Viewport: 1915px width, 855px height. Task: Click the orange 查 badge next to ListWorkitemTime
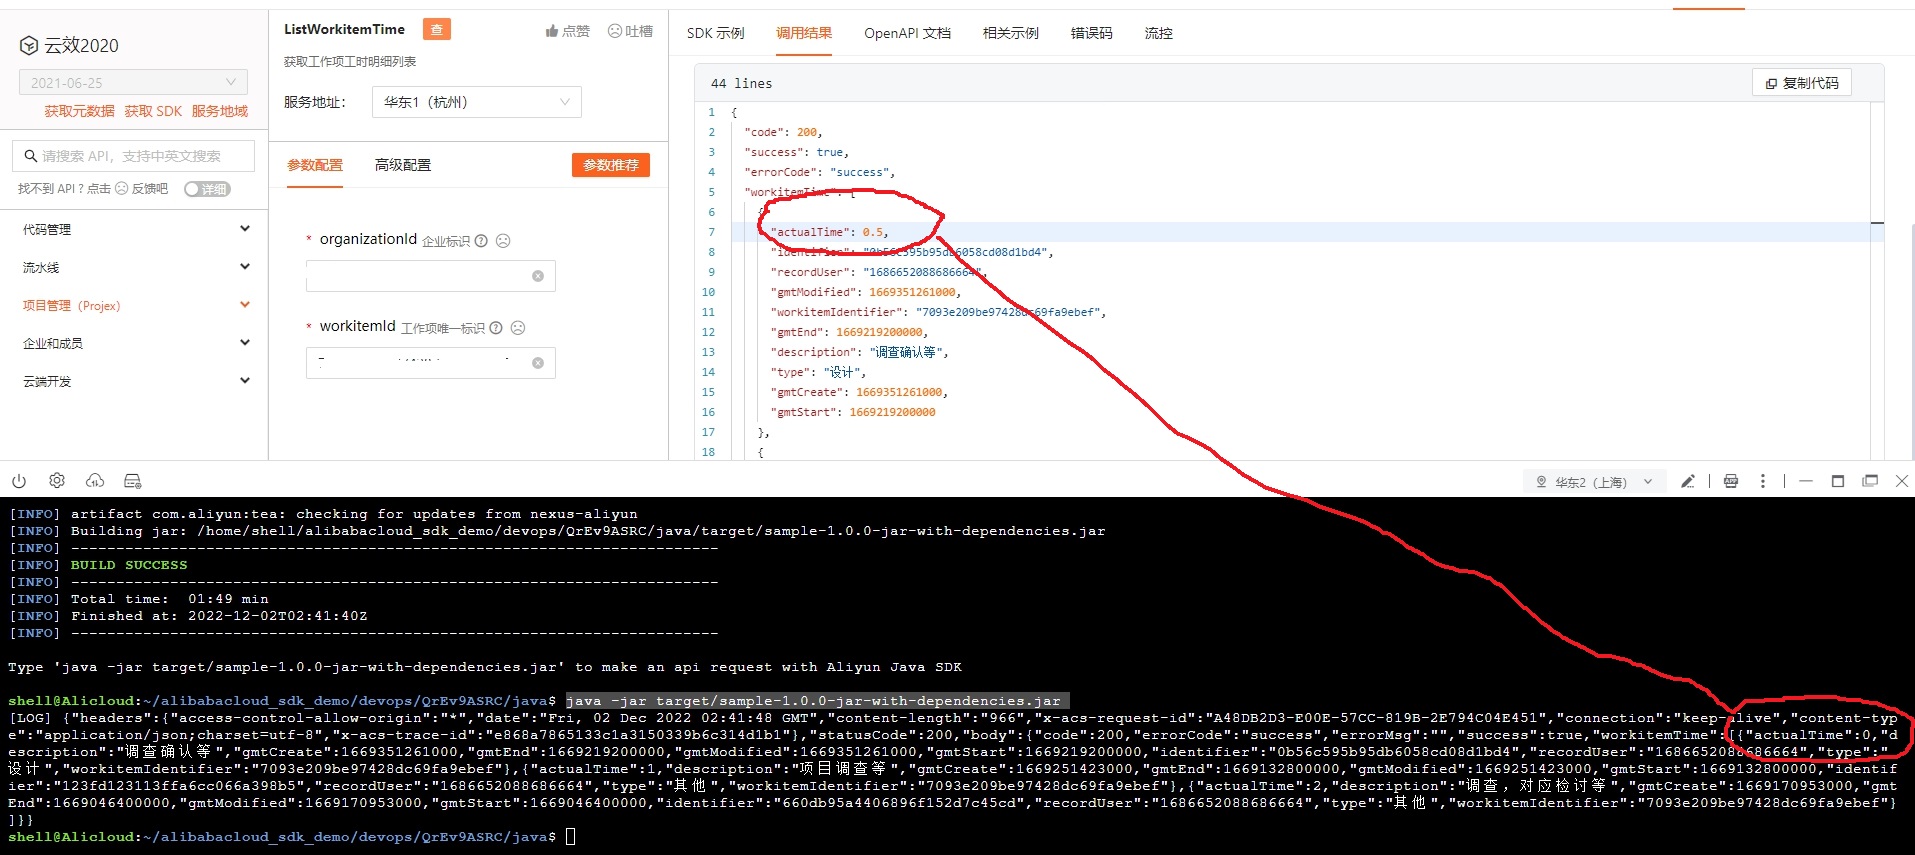[437, 29]
